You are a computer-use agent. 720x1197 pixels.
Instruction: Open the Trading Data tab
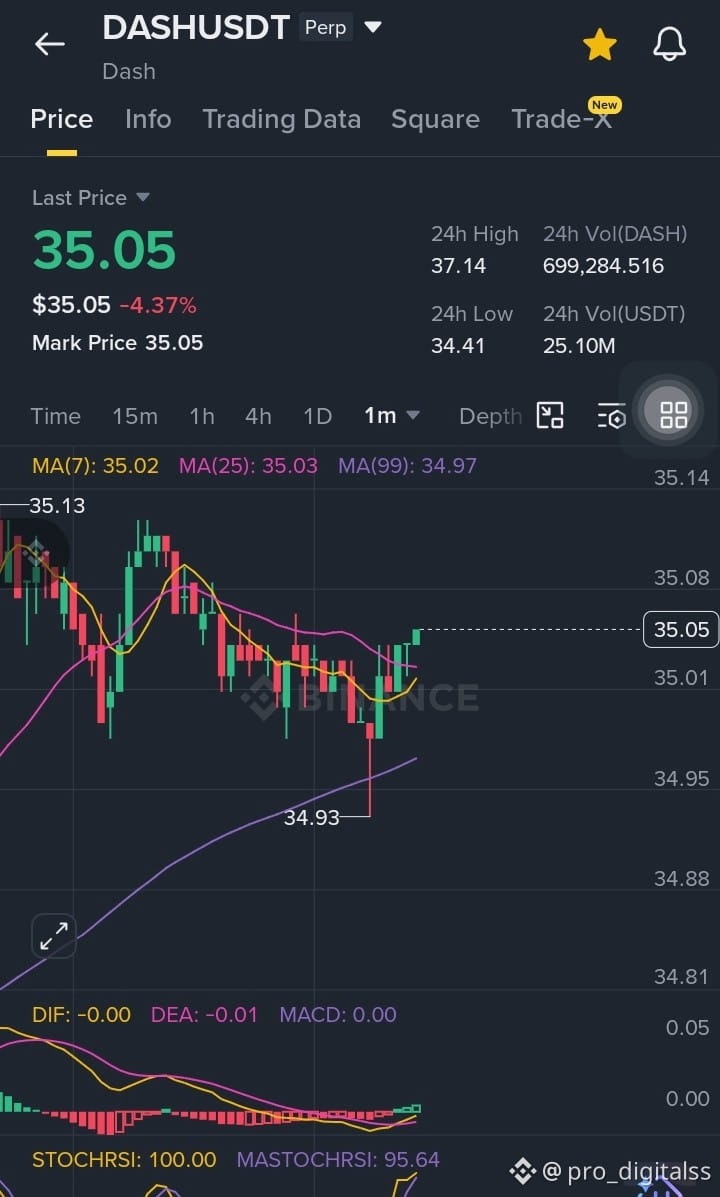coord(281,119)
